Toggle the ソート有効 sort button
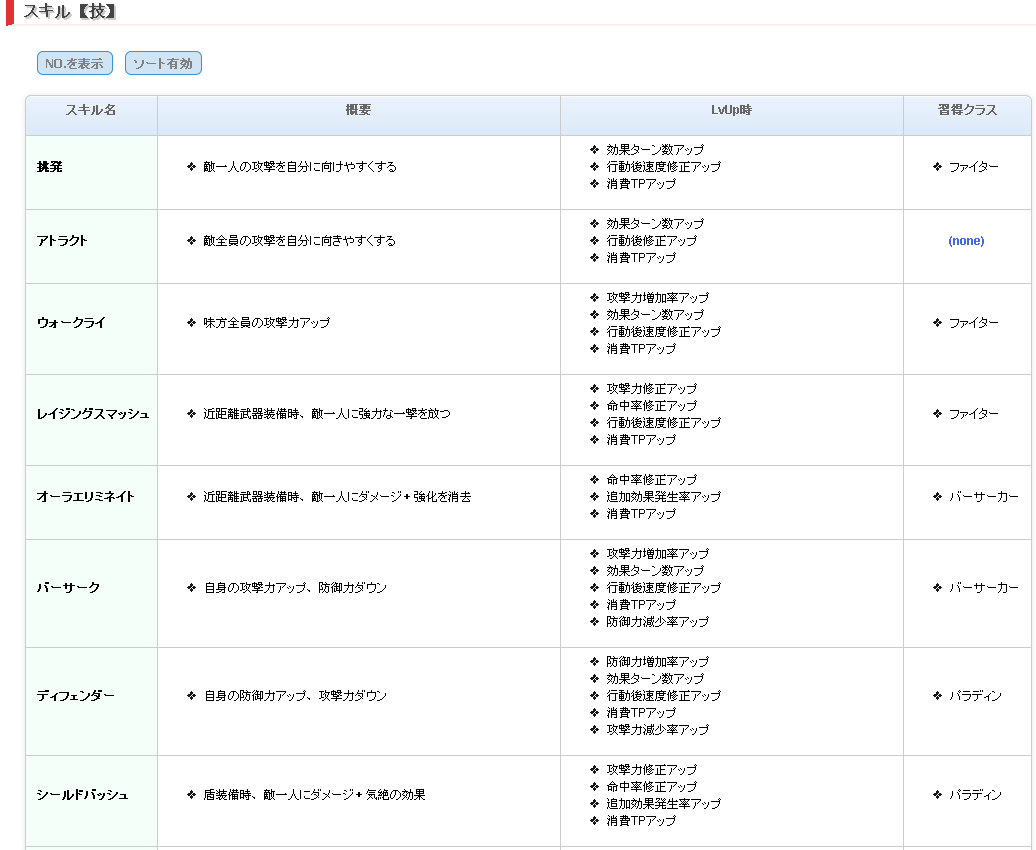Viewport: 1036px width, 850px height. coord(163,63)
